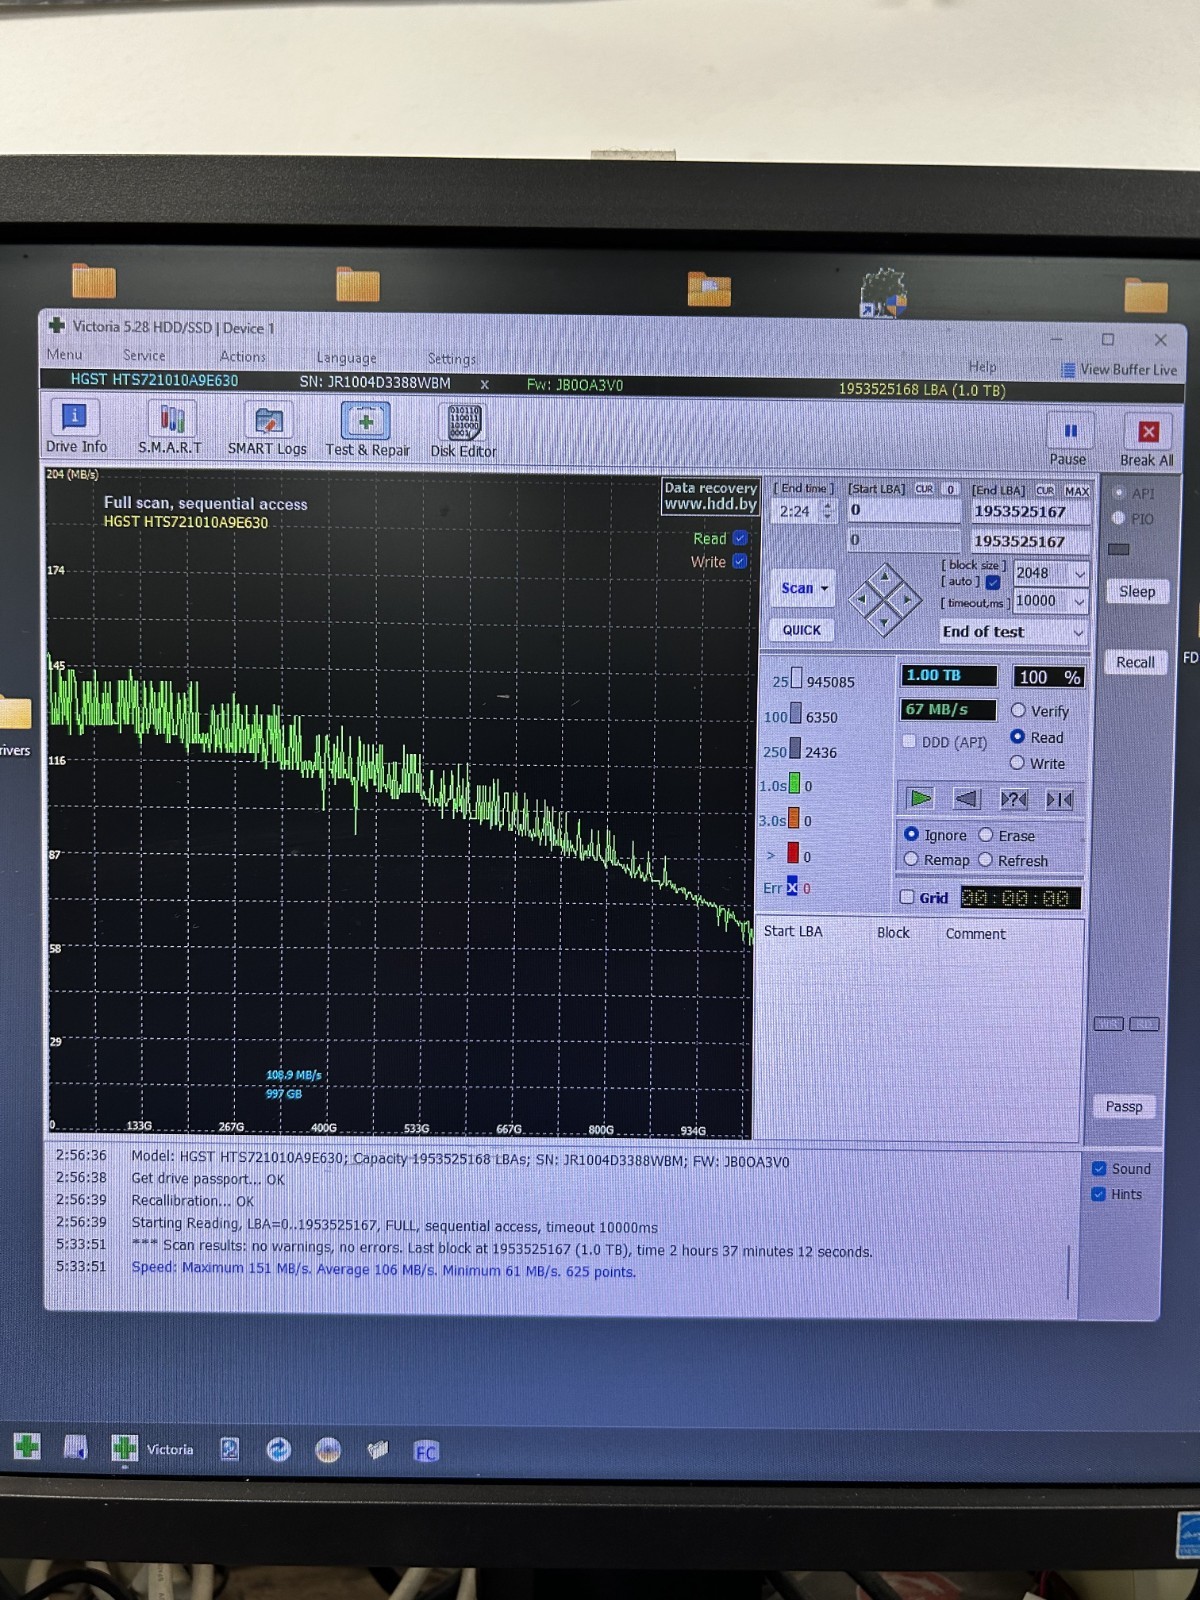Click the Break All icon
The width and height of the screenshot is (1200, 1600).
(1147, 440)
